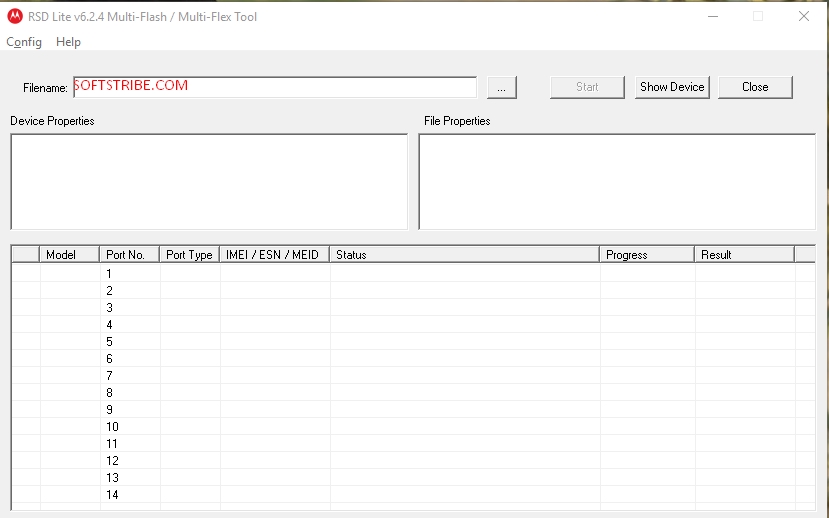This screenshot has height=518, width=829.
Task: Select port number 1 row
Action: point(413,273)
